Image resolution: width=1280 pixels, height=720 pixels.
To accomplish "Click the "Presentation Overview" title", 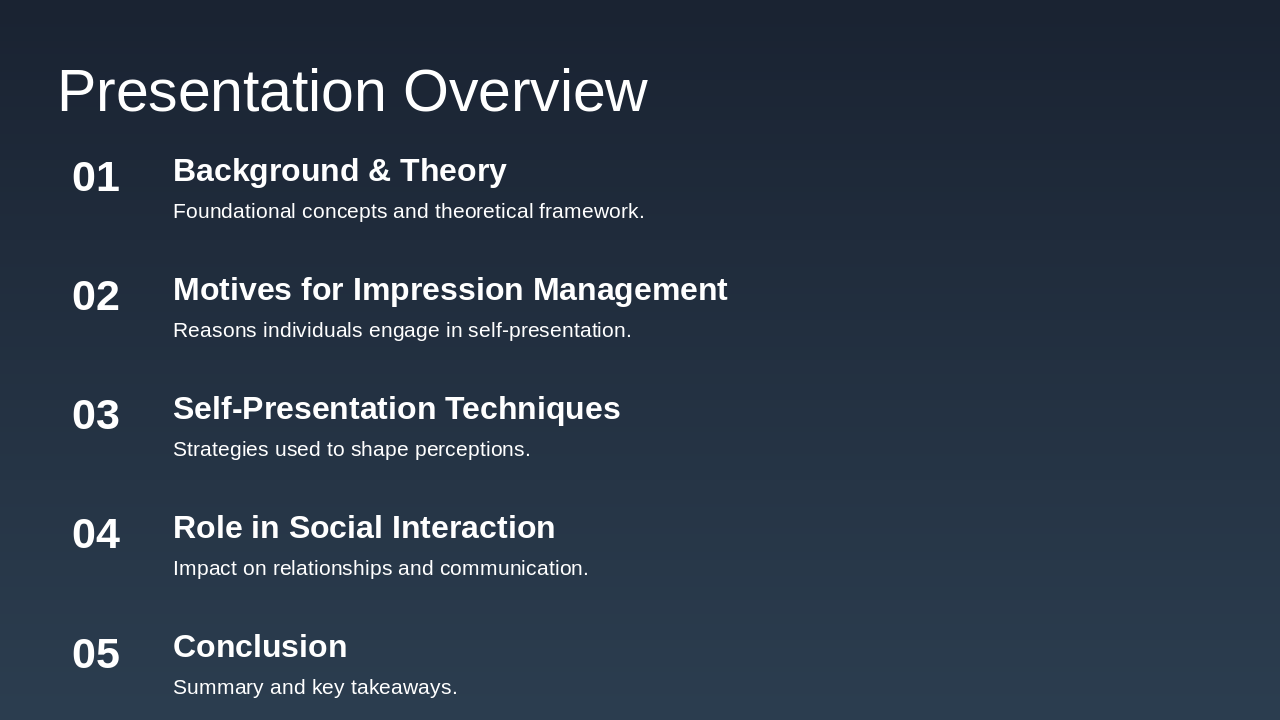I will coord(352,91).
